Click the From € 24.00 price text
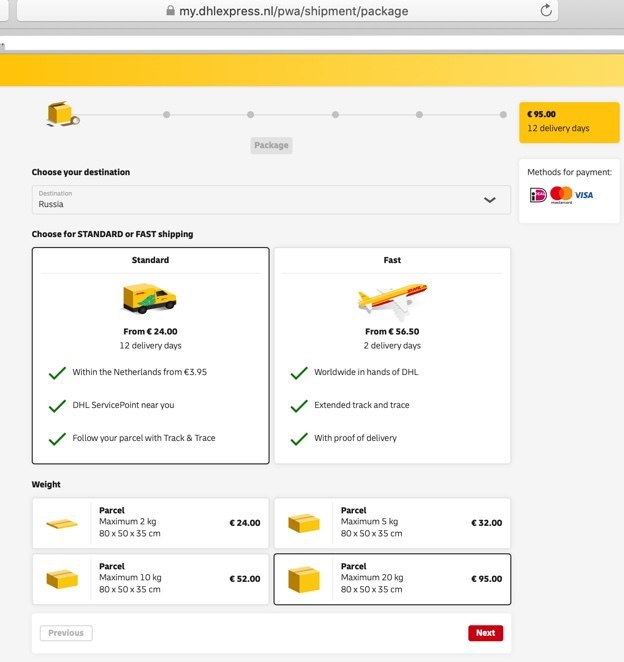The image size is (624, 662). click(x=150, y=331)
